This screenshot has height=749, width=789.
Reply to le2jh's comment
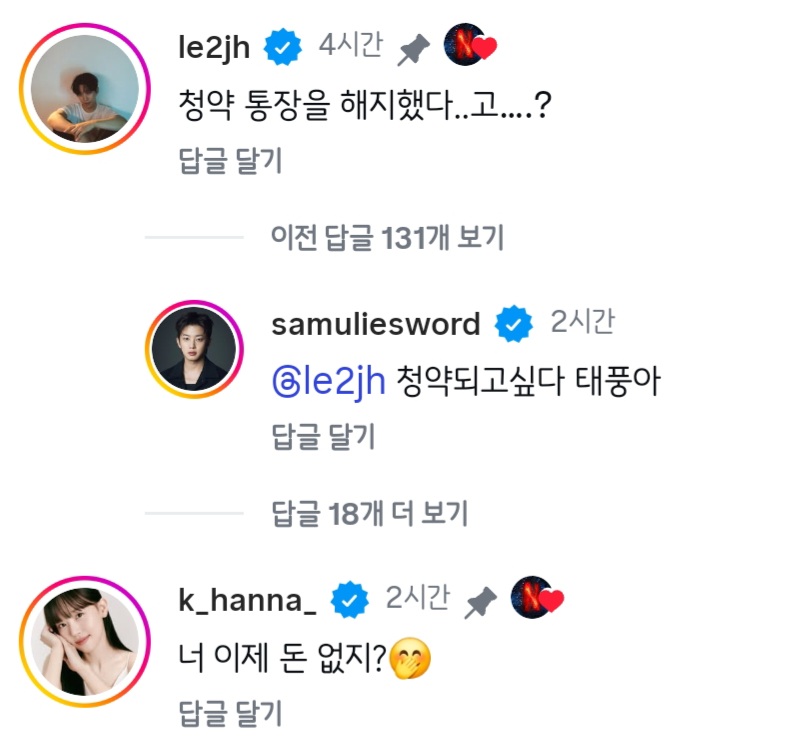tap(230, 161)
